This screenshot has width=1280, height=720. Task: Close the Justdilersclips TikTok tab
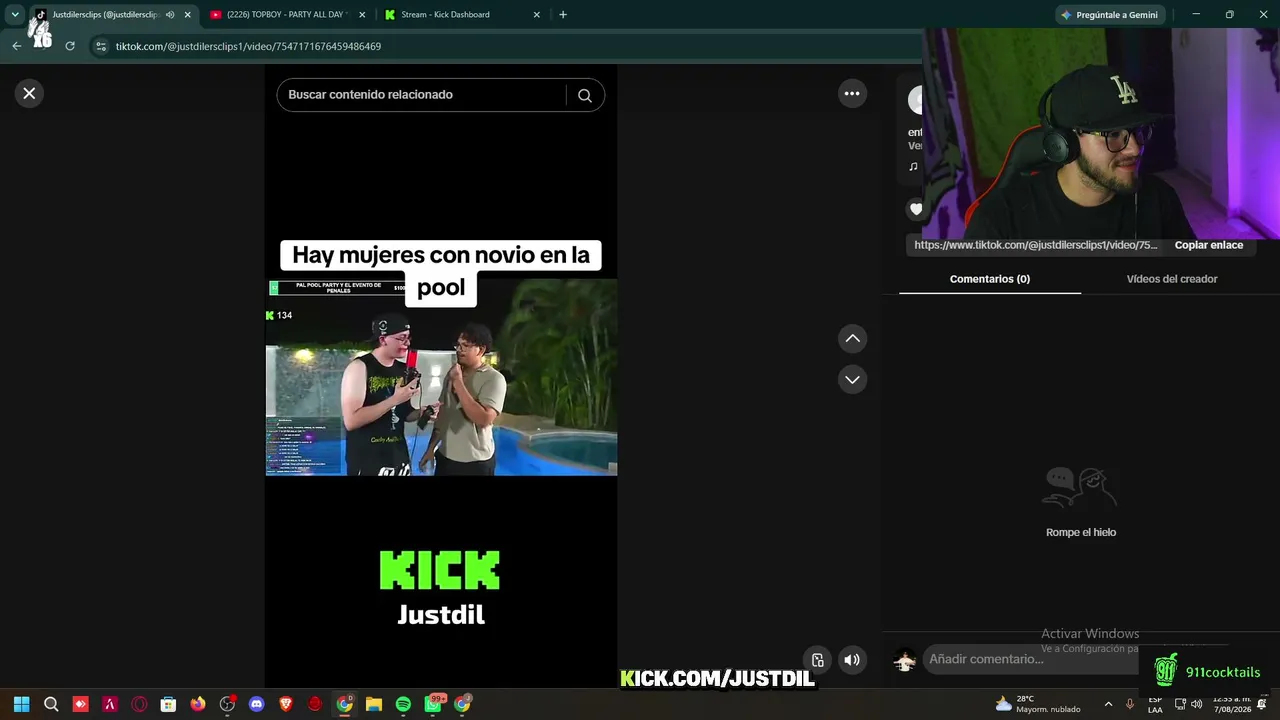(187, 15)
